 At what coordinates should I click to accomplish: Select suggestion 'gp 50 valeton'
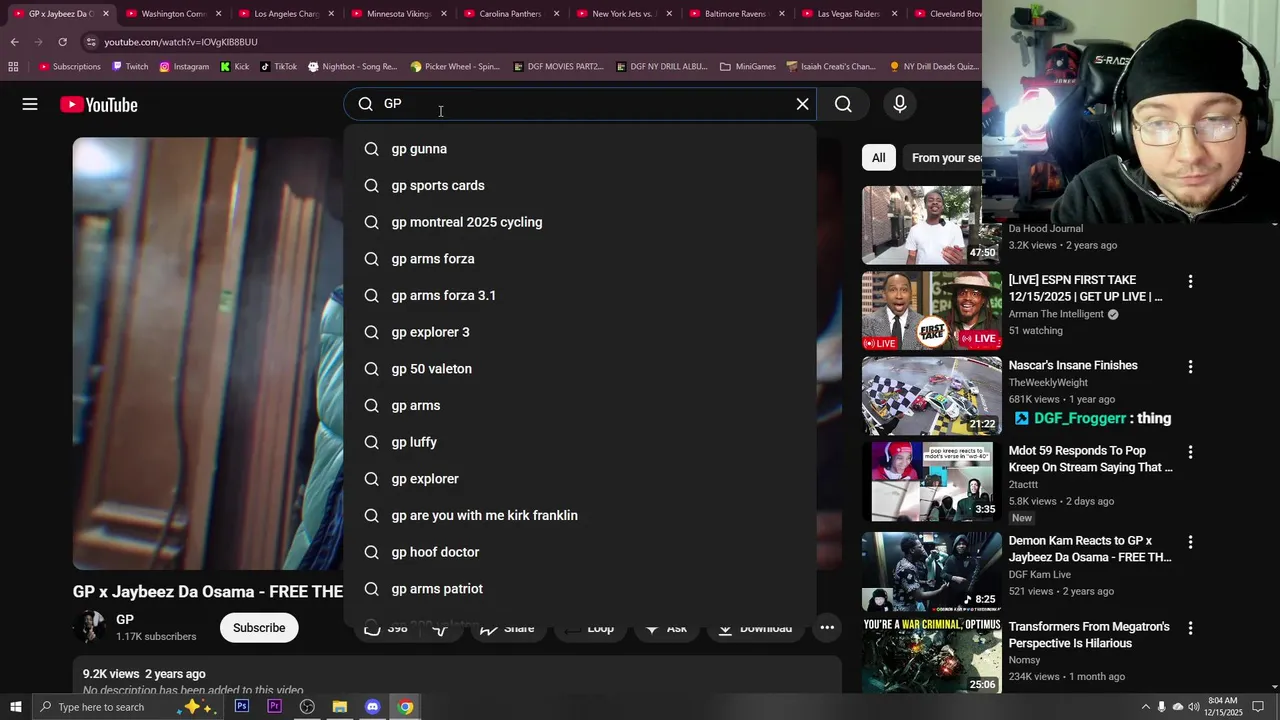coord(580,369)
